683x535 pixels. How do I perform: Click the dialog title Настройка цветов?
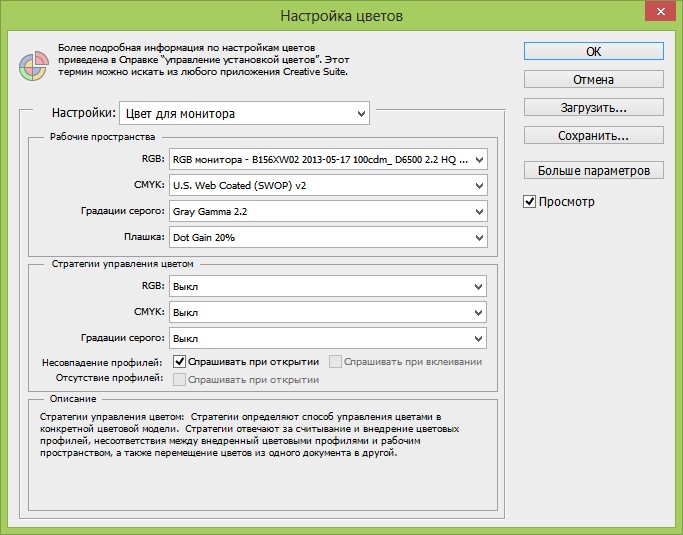tap(342, 16)
